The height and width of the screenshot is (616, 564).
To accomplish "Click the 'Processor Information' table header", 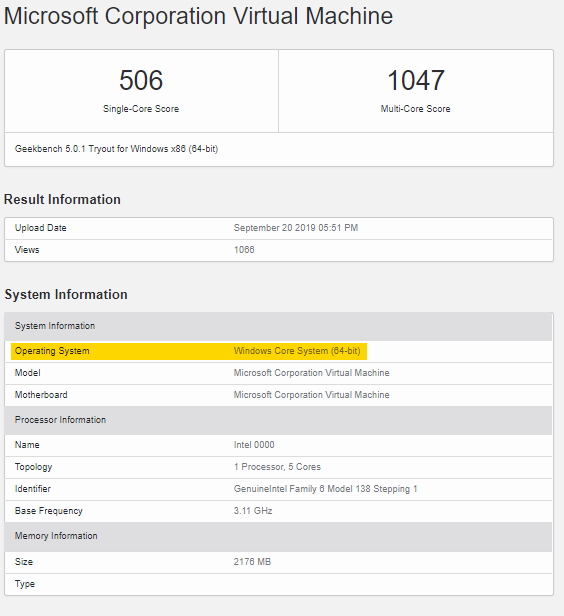I will point(278,420).
